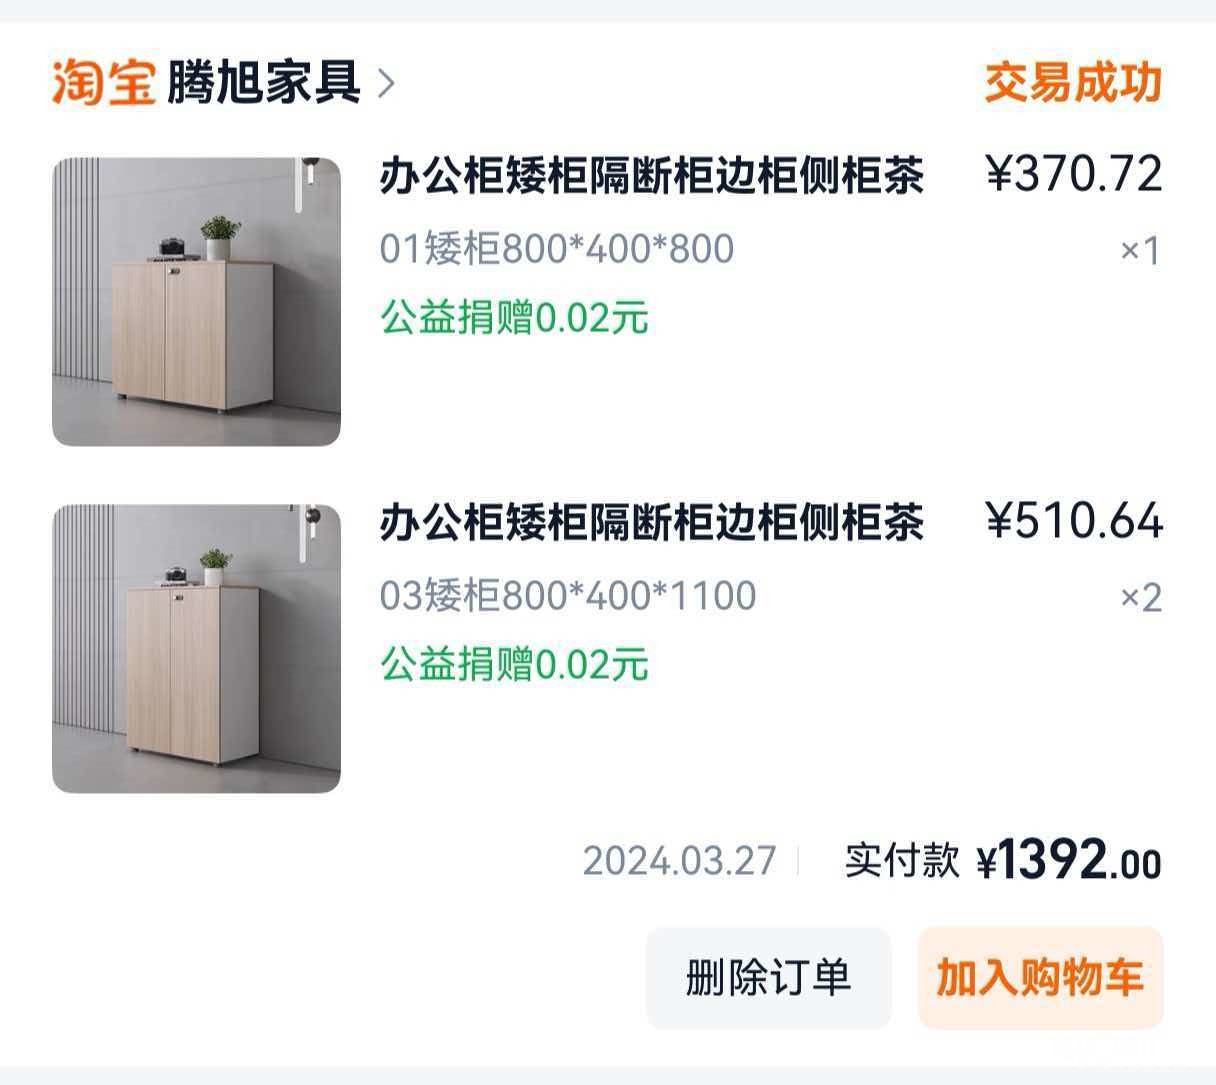Open the 03矮柜 tall cabinet thumbnail
Viewport: 1216px width, 1085px height.
(x=196, y=648)
